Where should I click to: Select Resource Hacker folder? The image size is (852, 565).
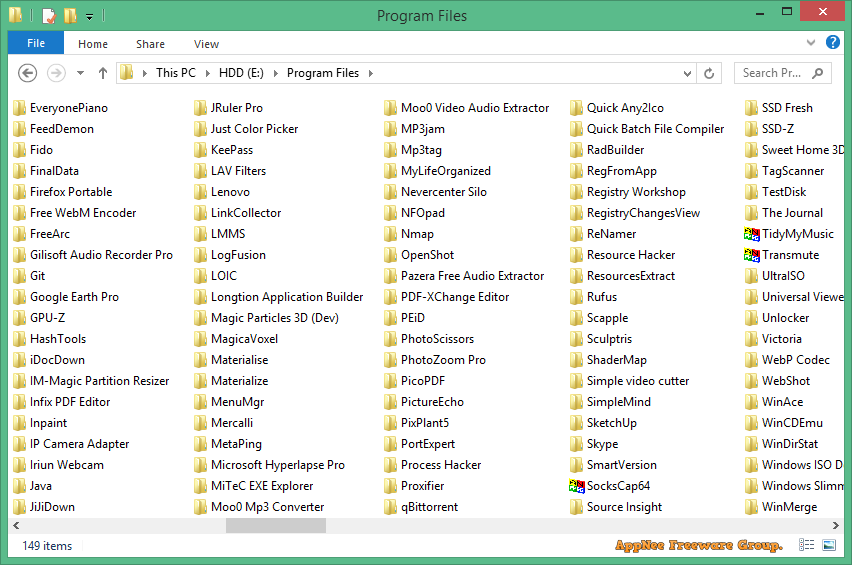point(623,255)
